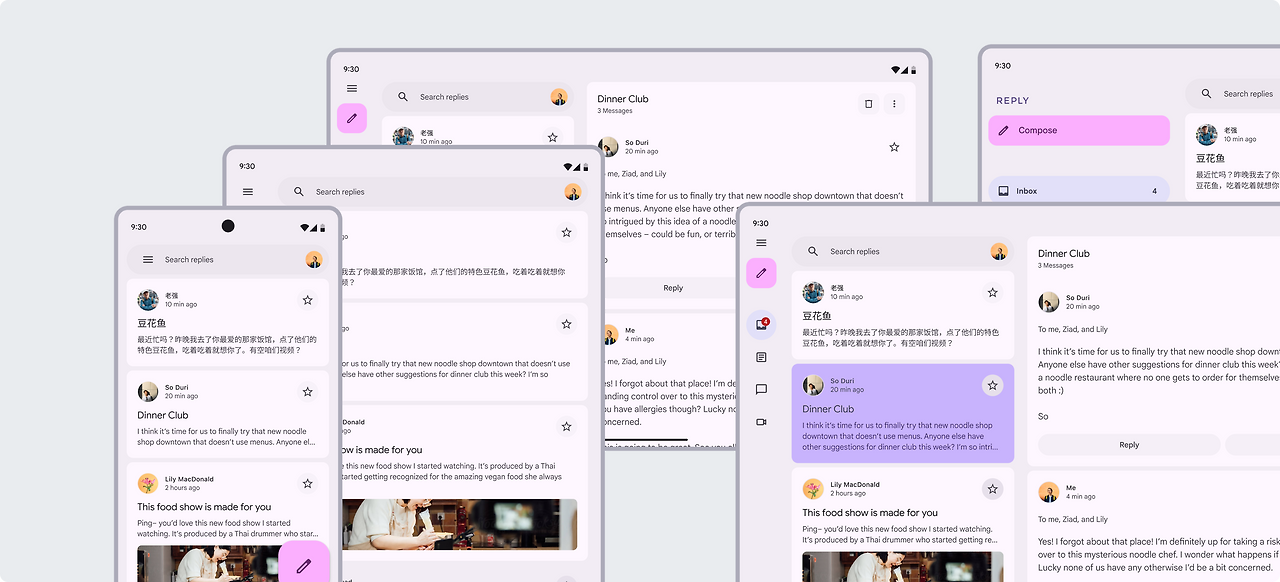The width and height of the screenshot is (1280, 582).
Task: Click the pink compose pencil on front right tablet
Action: click(x=761, y=272)
